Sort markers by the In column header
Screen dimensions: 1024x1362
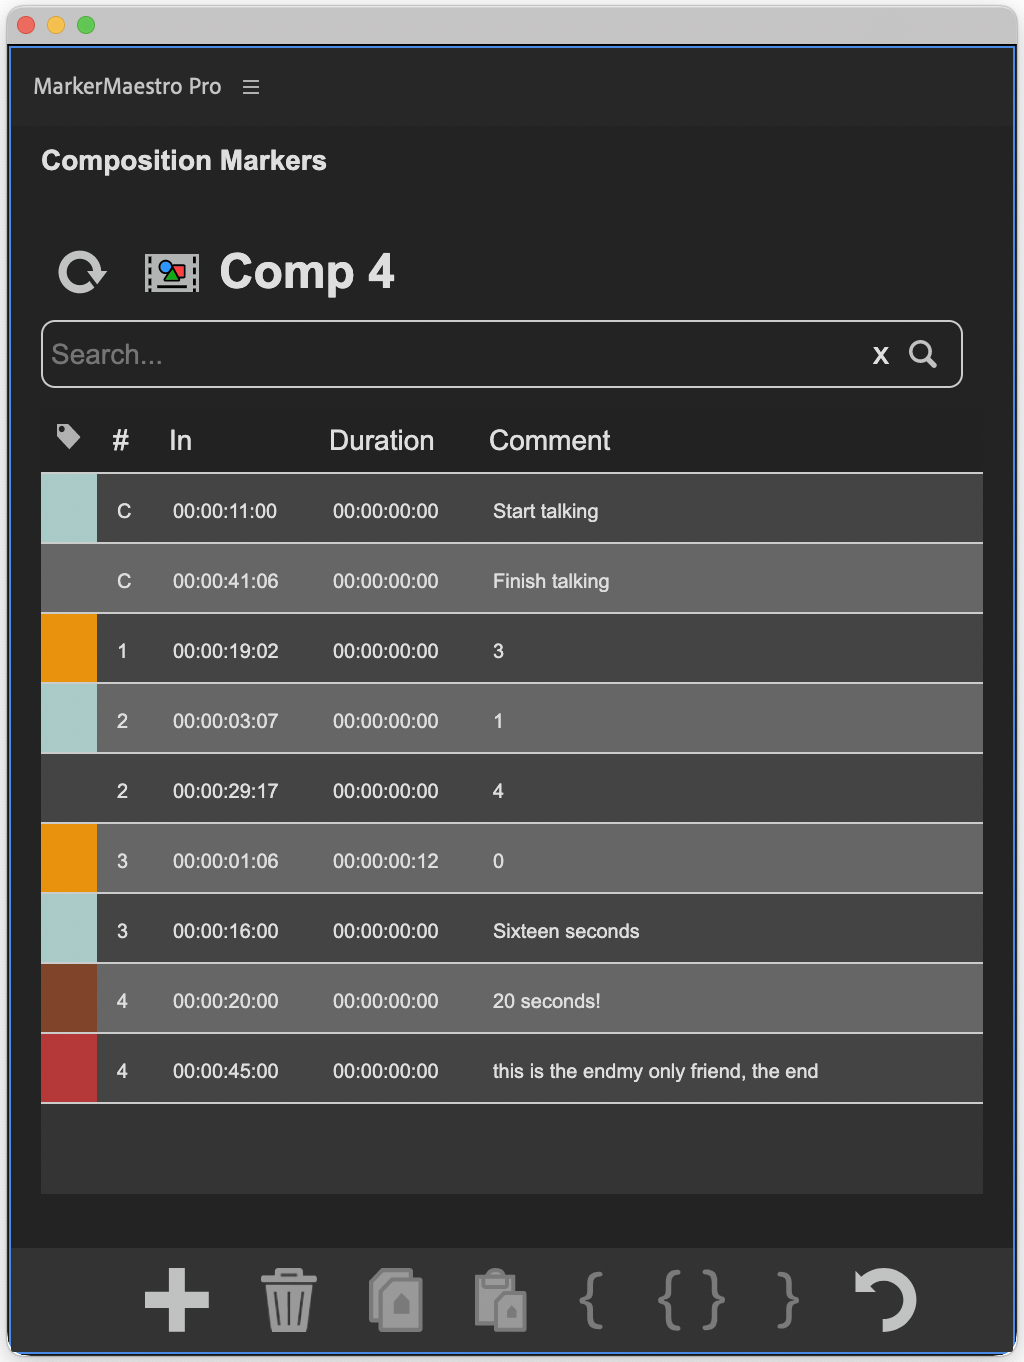point(180,440)
